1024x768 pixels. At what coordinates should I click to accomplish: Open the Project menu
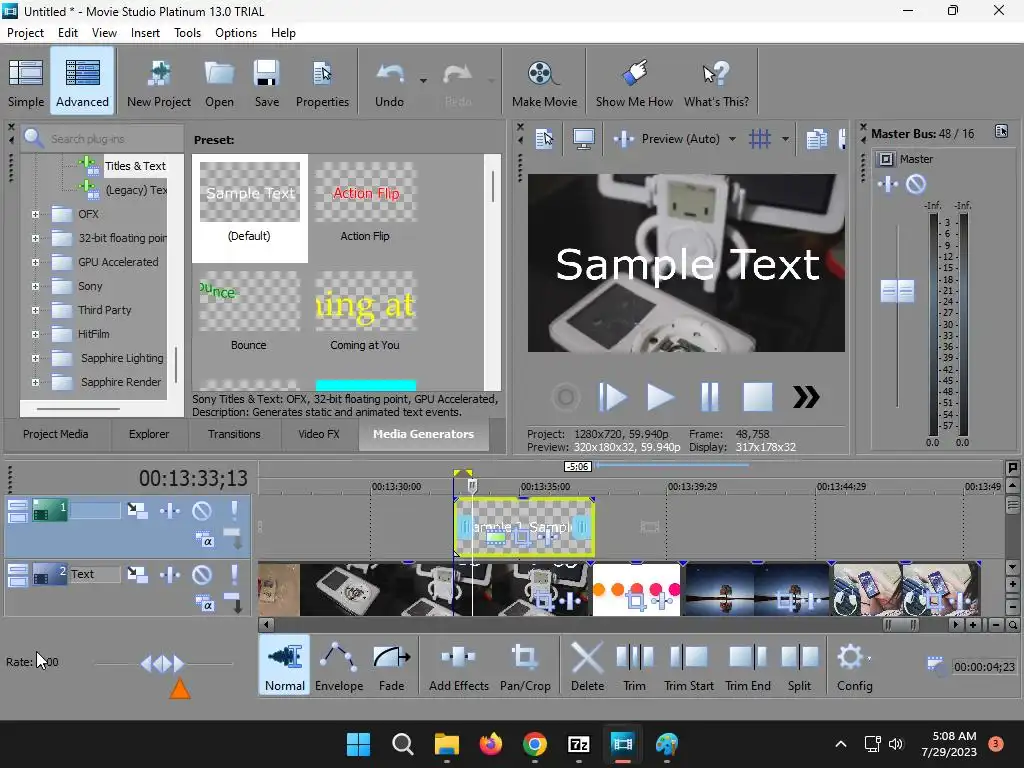pyautogui.click(x=25, y=33)
